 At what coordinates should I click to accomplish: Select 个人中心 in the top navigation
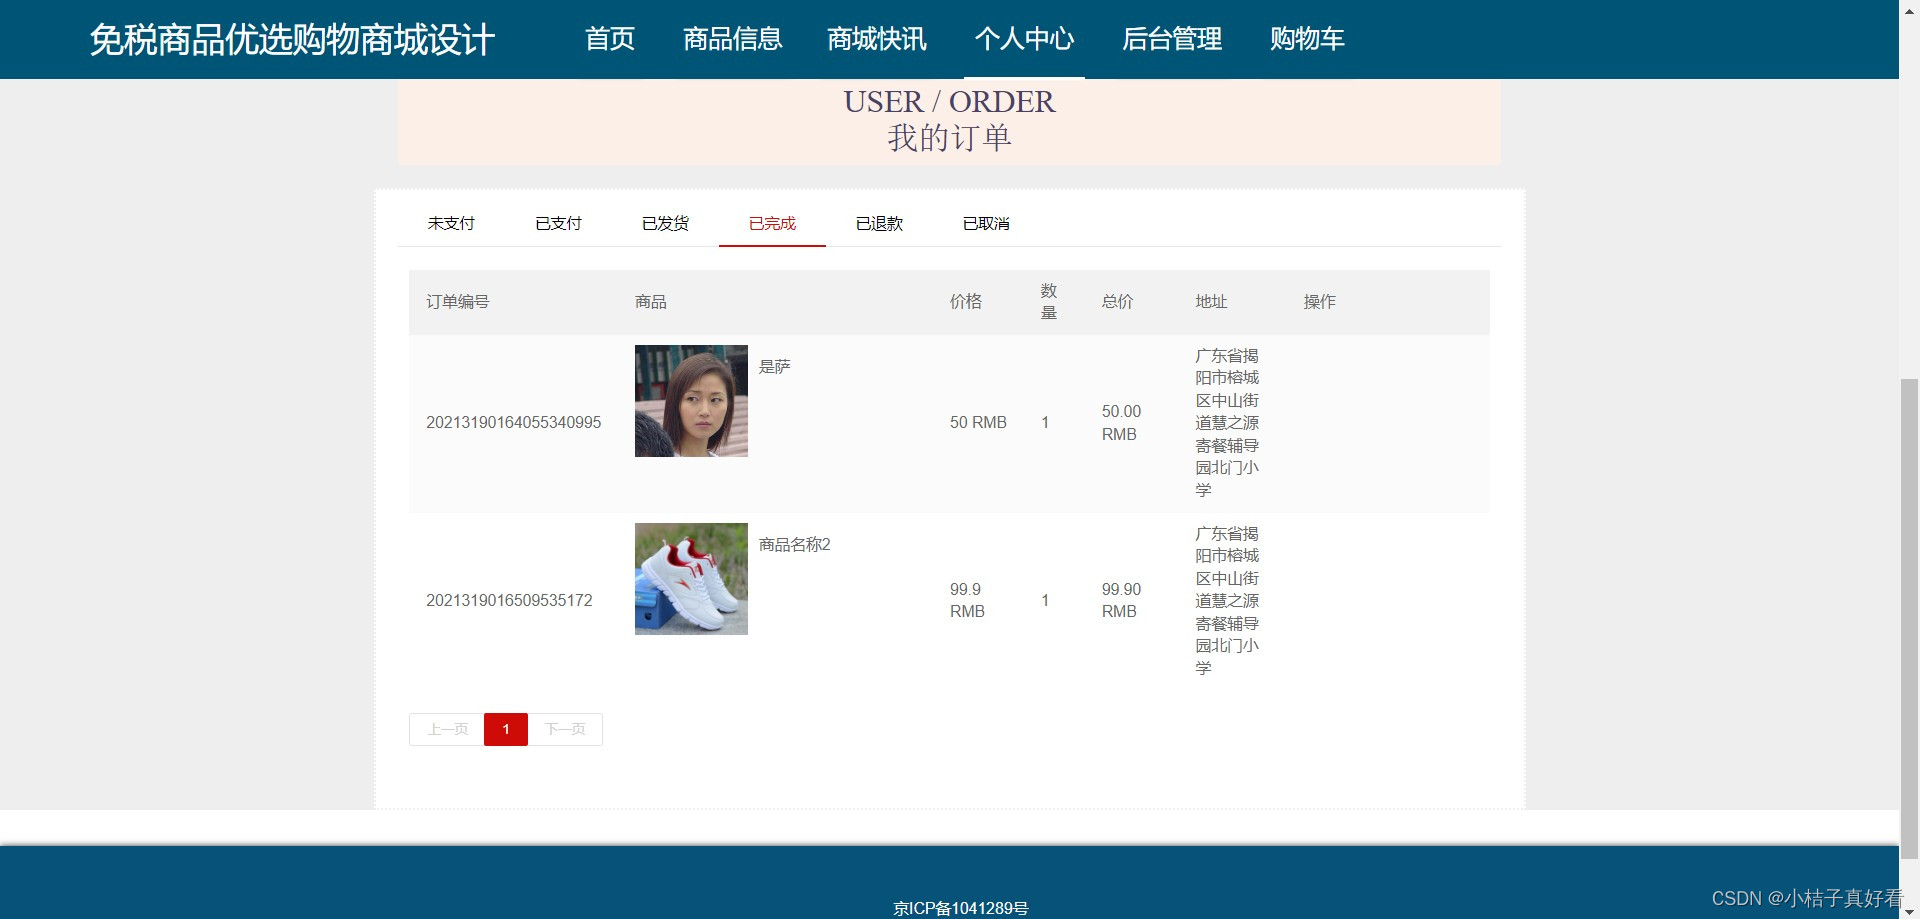coord(1024,39)
